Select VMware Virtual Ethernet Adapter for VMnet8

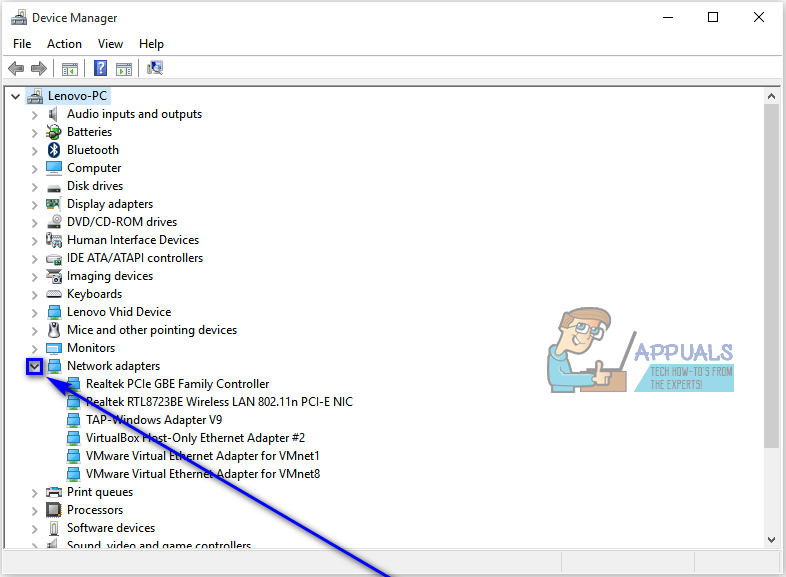(203, 474)
